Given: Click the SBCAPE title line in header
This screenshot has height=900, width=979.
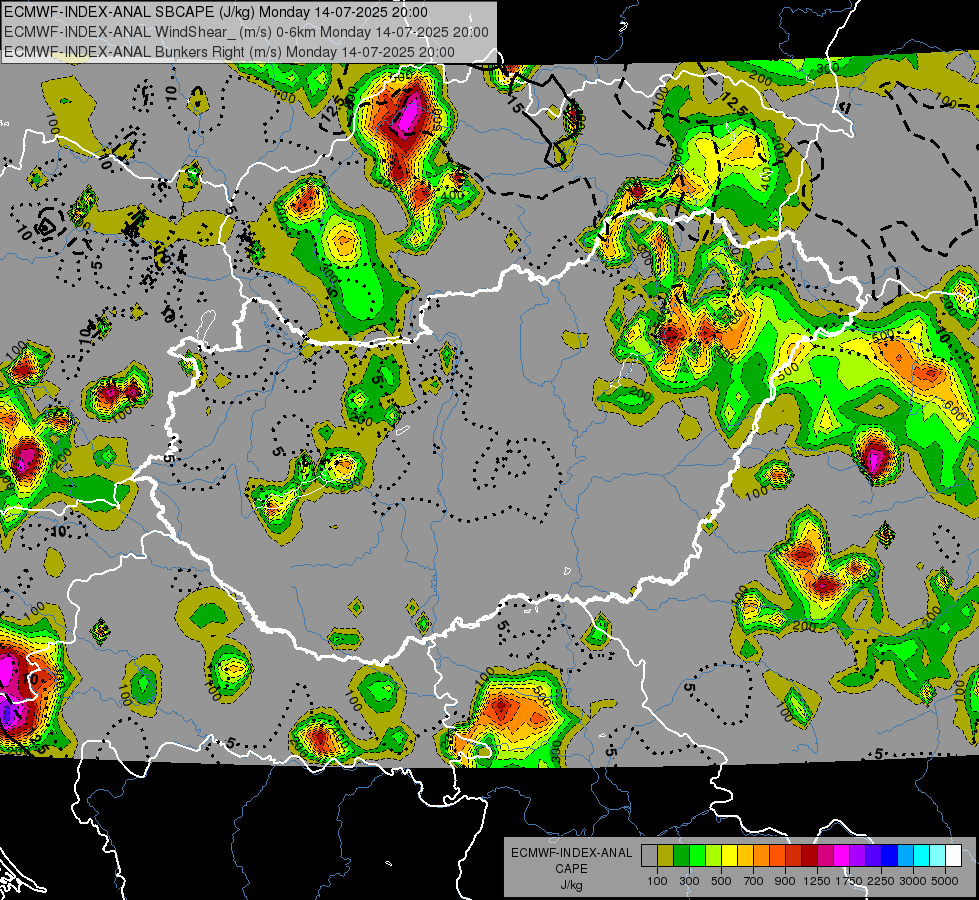Looking at the screenshot, I should tap(216, 12).
